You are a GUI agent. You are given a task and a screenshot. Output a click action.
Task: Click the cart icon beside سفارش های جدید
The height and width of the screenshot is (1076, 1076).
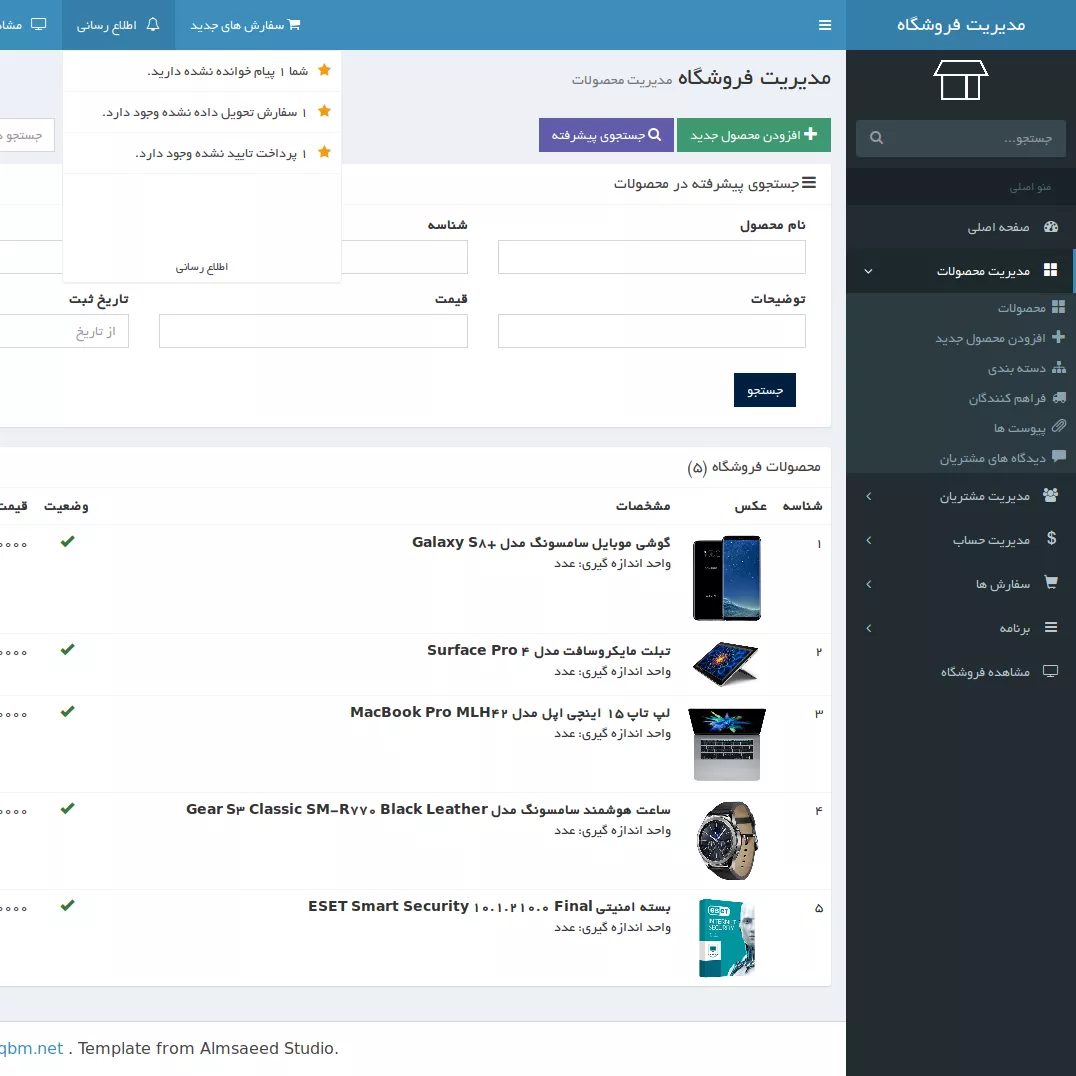coord(294,25)
